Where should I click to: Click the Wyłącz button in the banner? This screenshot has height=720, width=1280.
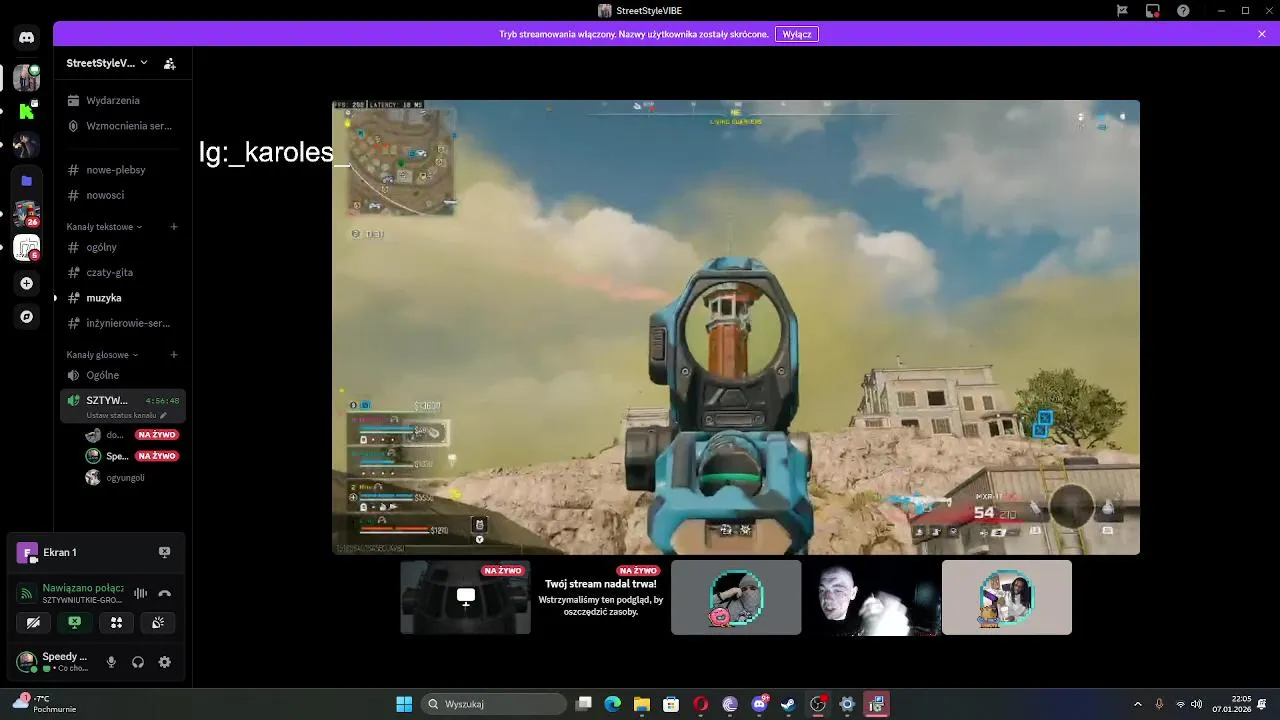point(797,34)
